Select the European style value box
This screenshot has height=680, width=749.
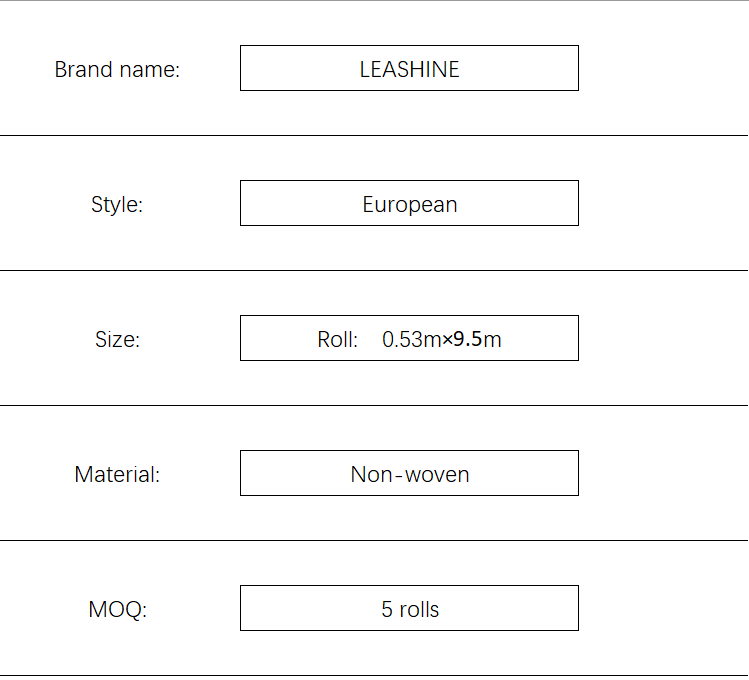409,203
